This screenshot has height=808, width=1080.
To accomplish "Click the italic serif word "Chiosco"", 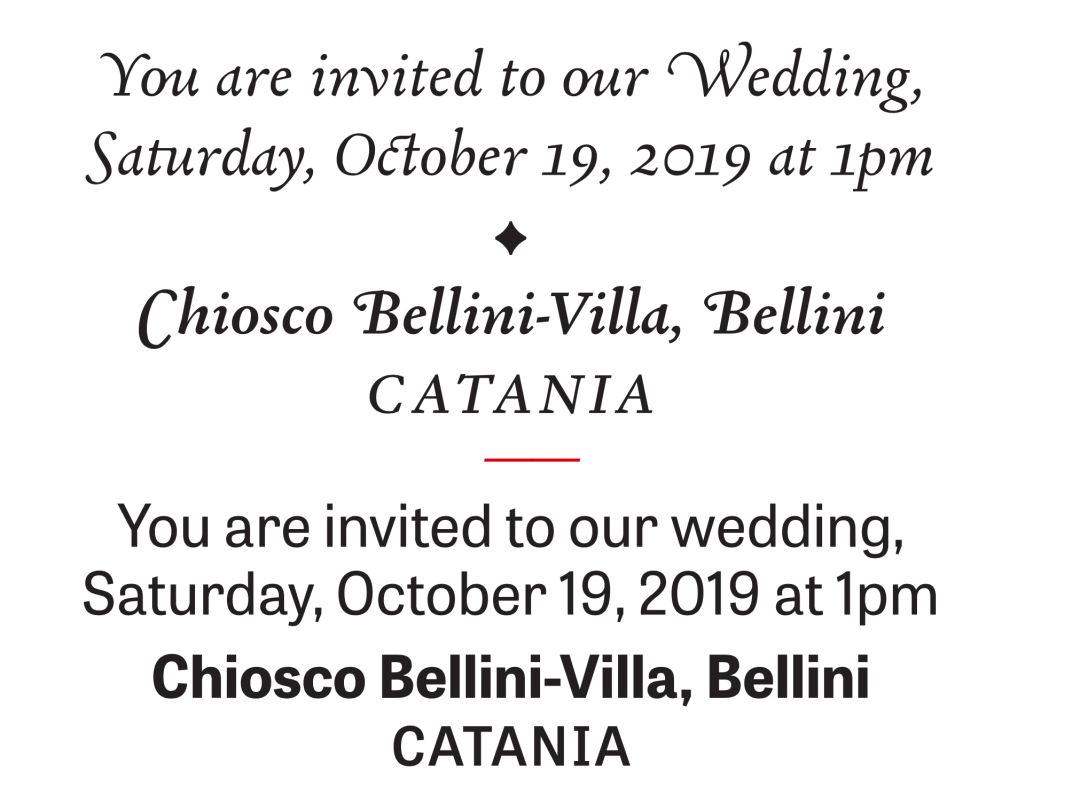I will 236,317.
